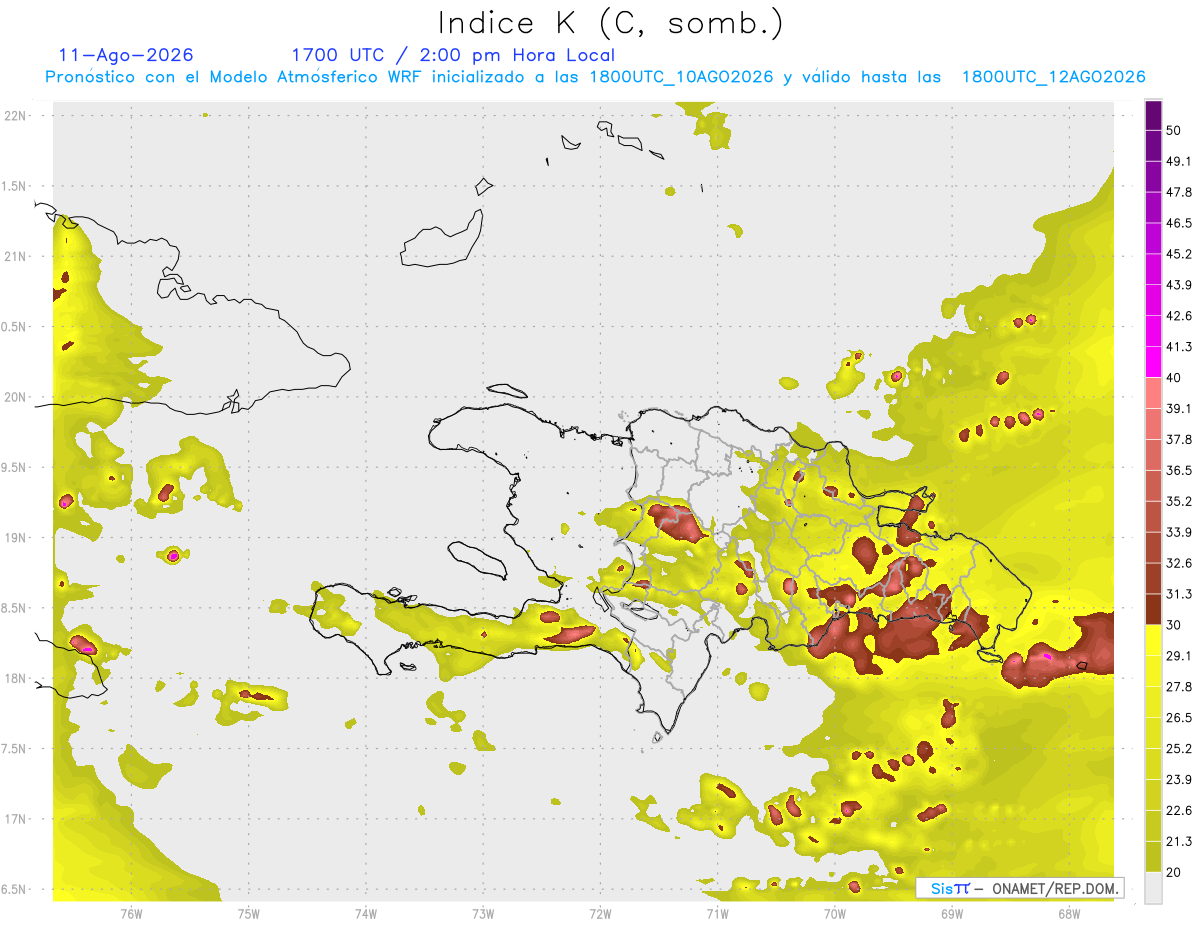Click the colorbar value 46.5

pyautogui.click(x=1179, y=223)
